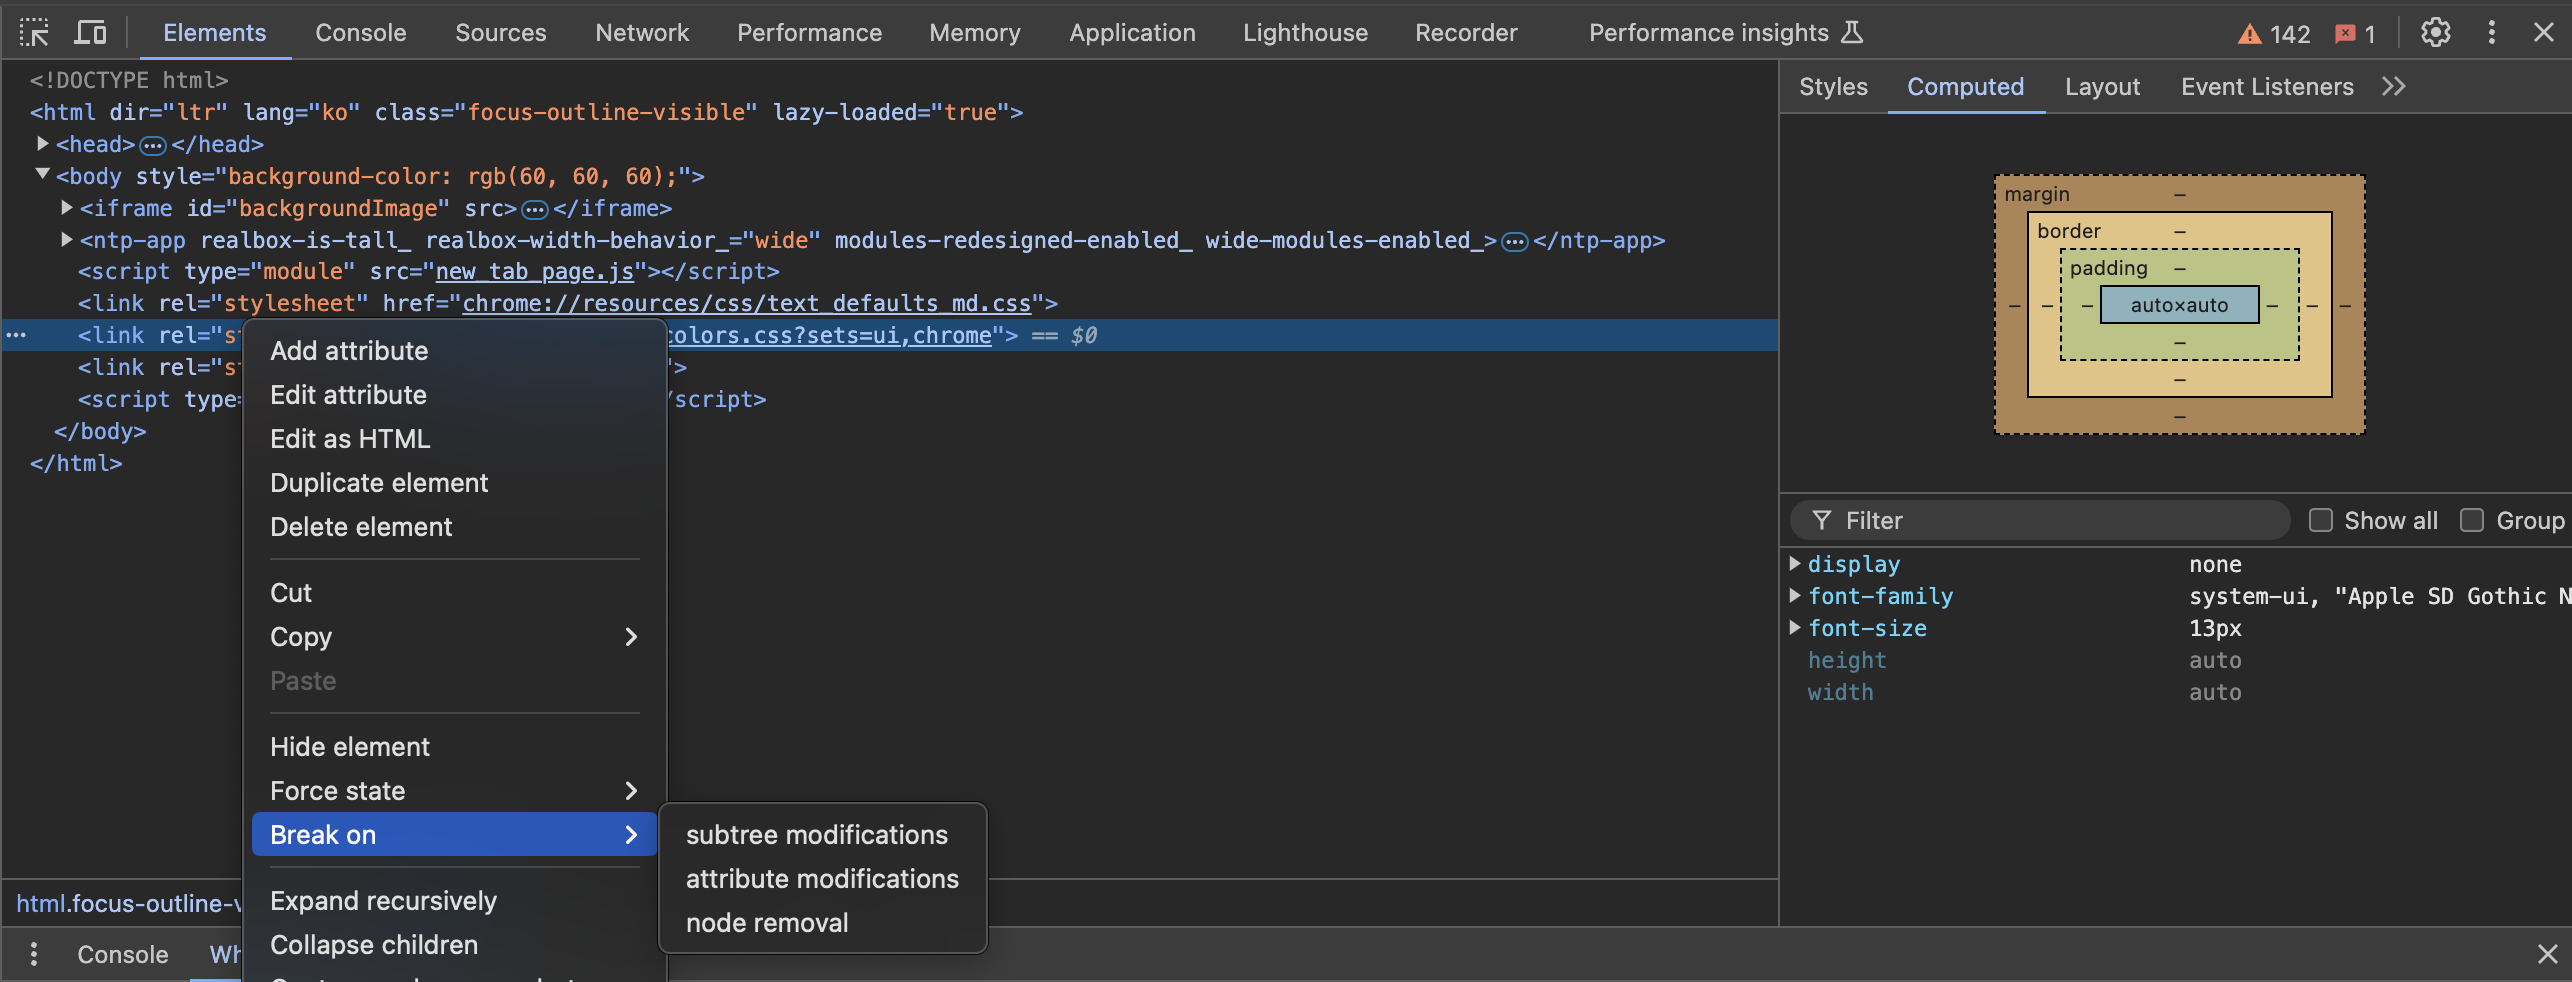Select Delete element

point(454,527)
